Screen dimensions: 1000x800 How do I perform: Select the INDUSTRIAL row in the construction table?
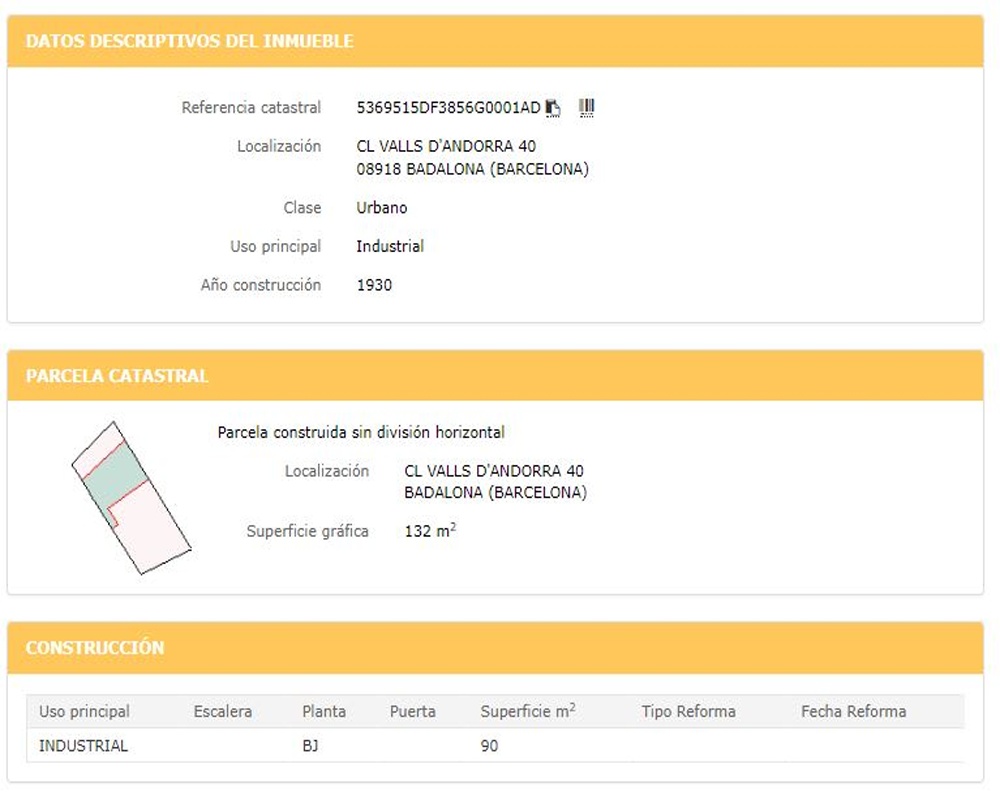(496, 746)
